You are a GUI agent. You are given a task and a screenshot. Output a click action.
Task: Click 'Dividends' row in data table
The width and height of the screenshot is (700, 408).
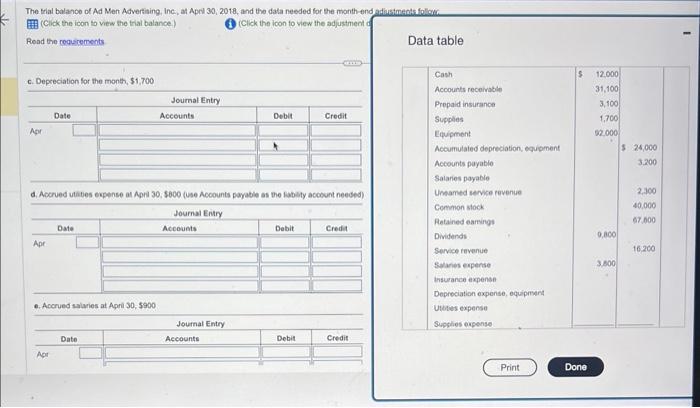click(450, 236)
